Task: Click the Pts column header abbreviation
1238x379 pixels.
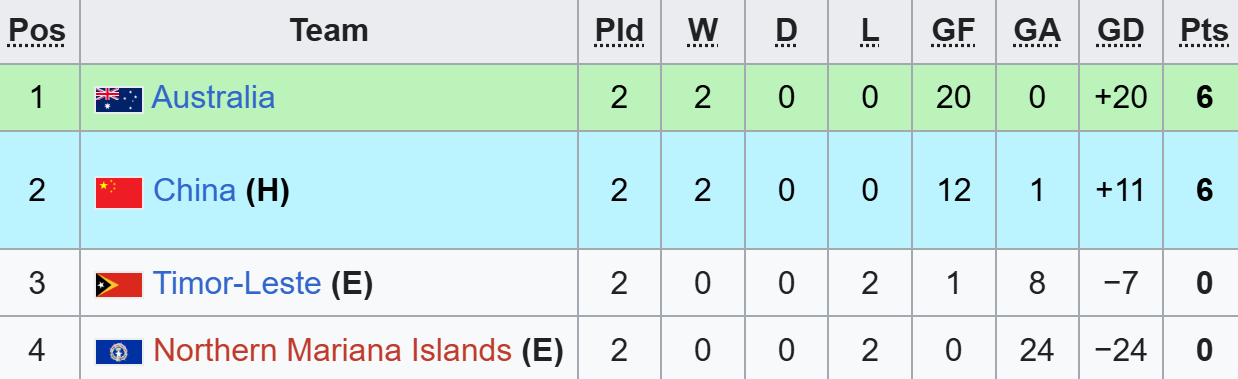Action: tap(1204, 31)
